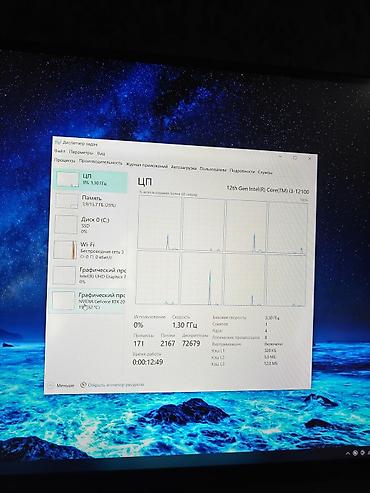Click the large ЦП heading above the graphs
The image size is (370, 493).
145,182
